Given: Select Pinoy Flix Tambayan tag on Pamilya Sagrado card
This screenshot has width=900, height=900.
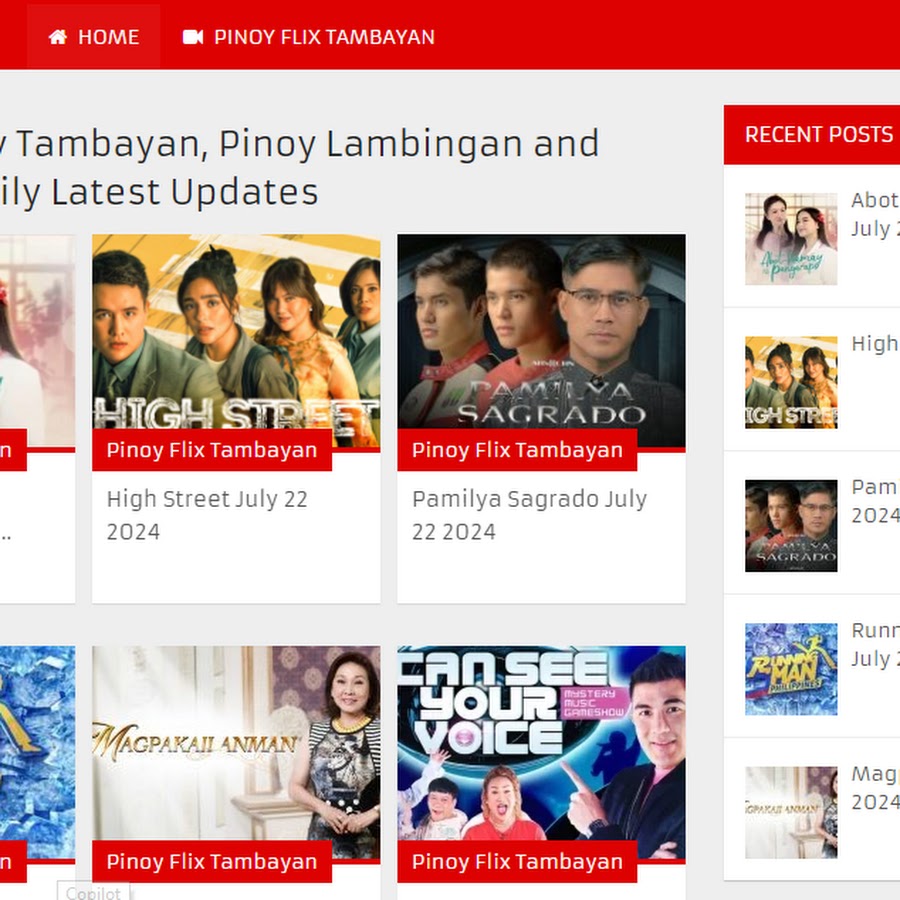Looking at the screenshot, I should [517, 450].
